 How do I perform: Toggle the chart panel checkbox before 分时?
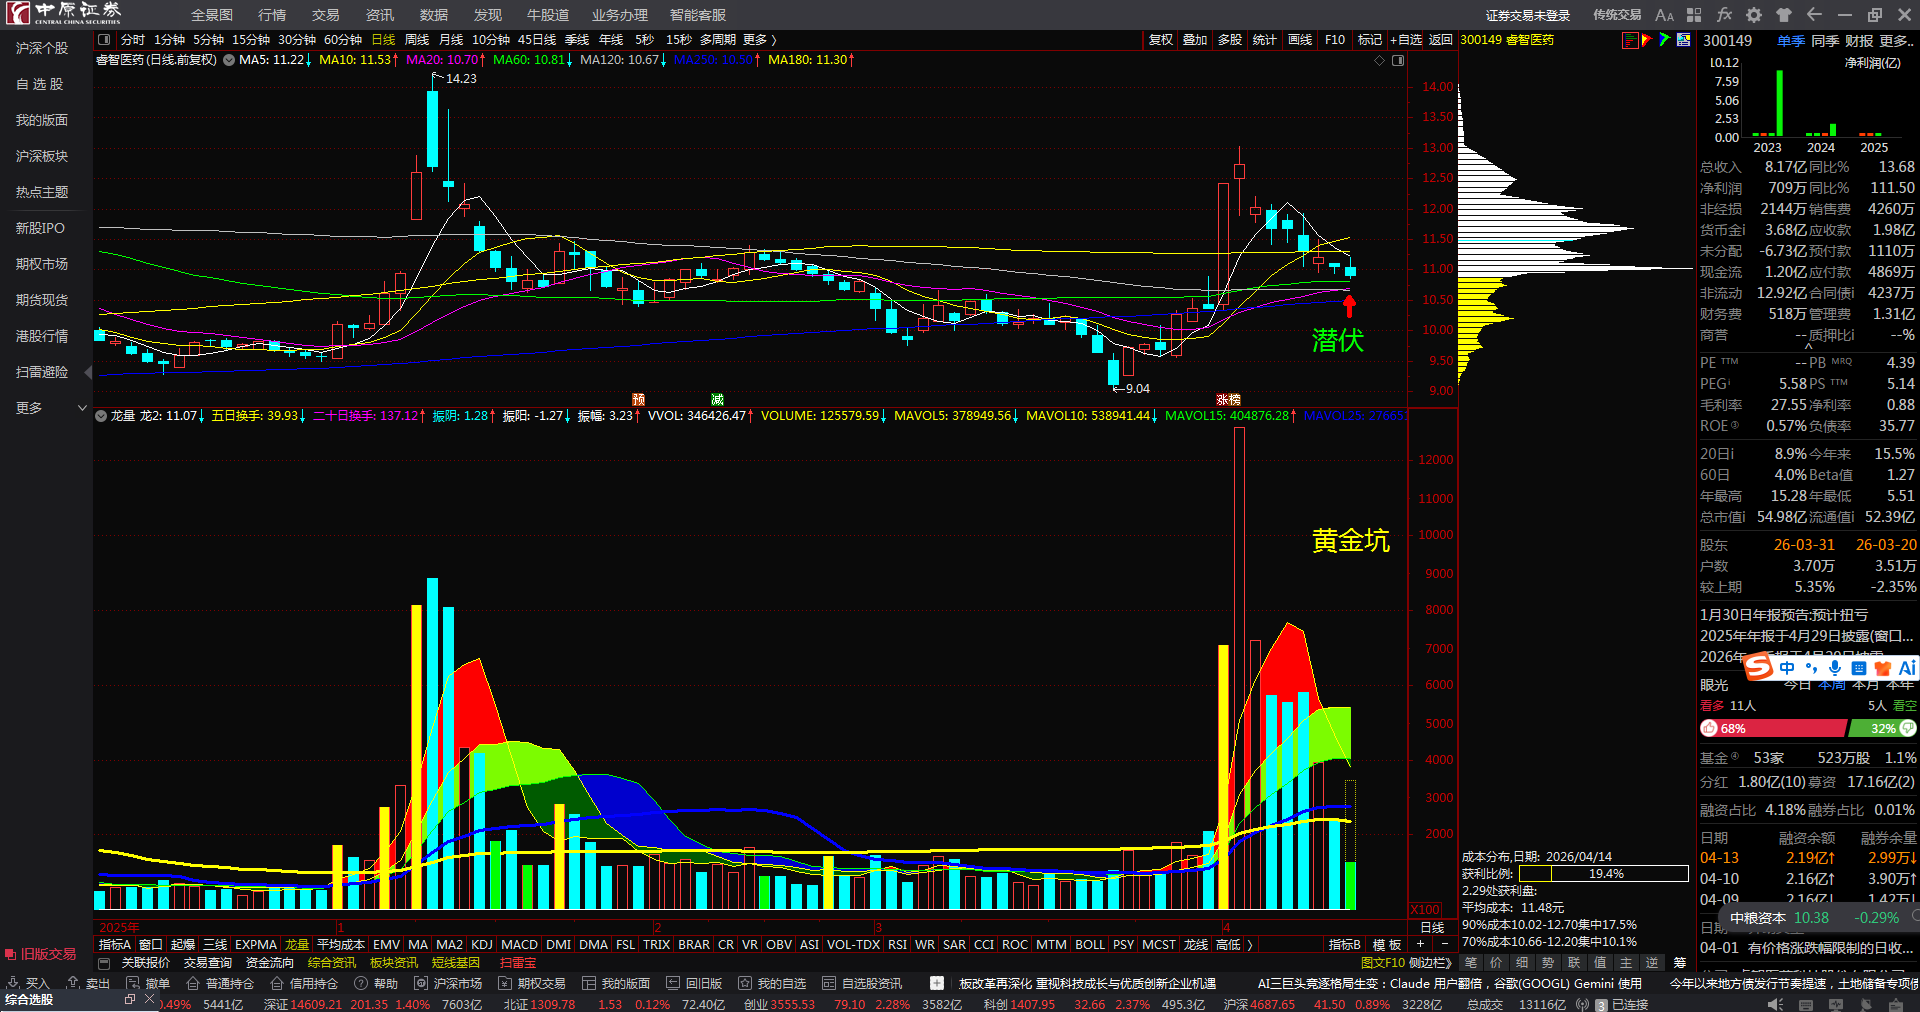[x=104, y=40]
